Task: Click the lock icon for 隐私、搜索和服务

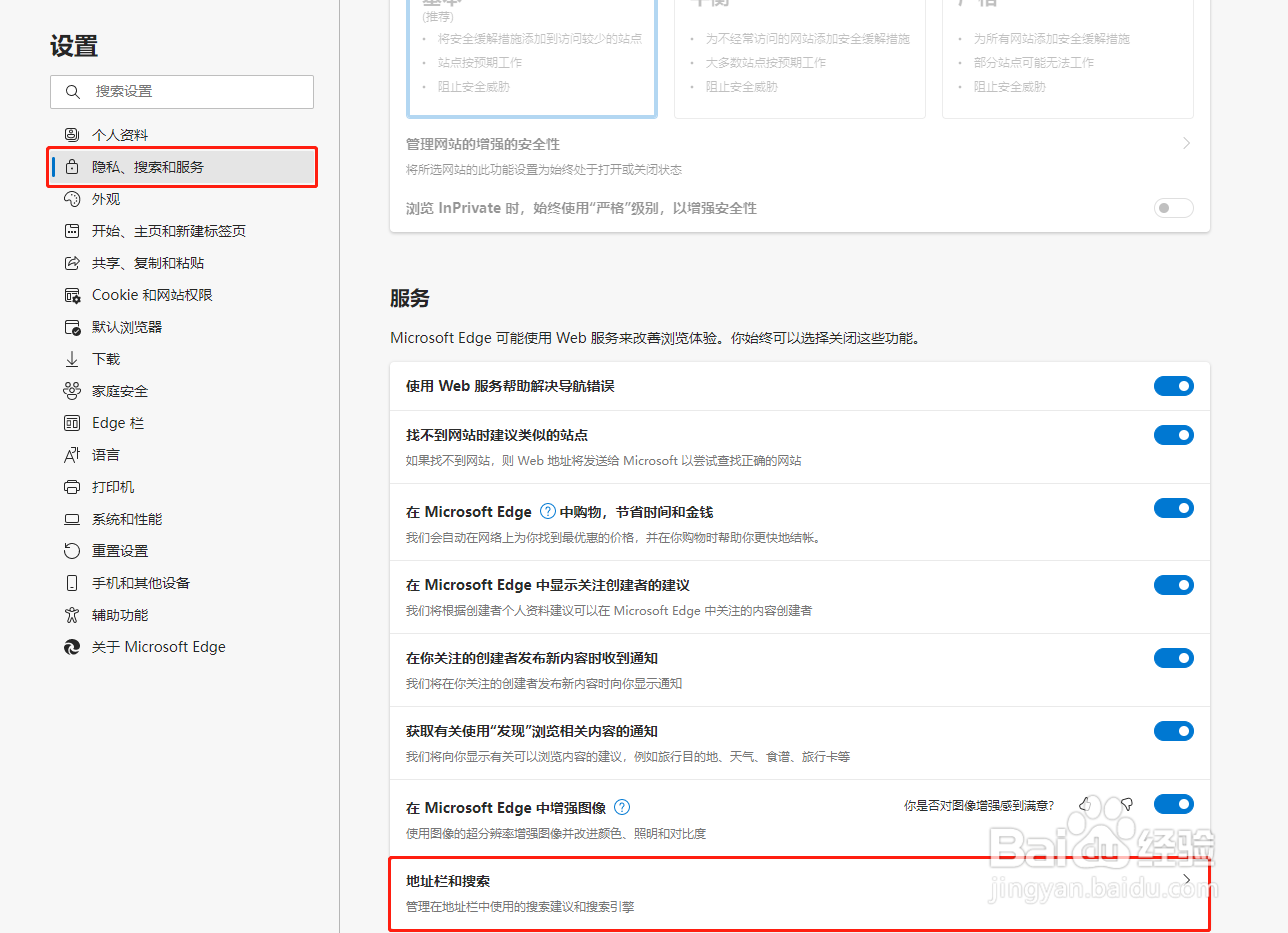Action: pos(72,167)
